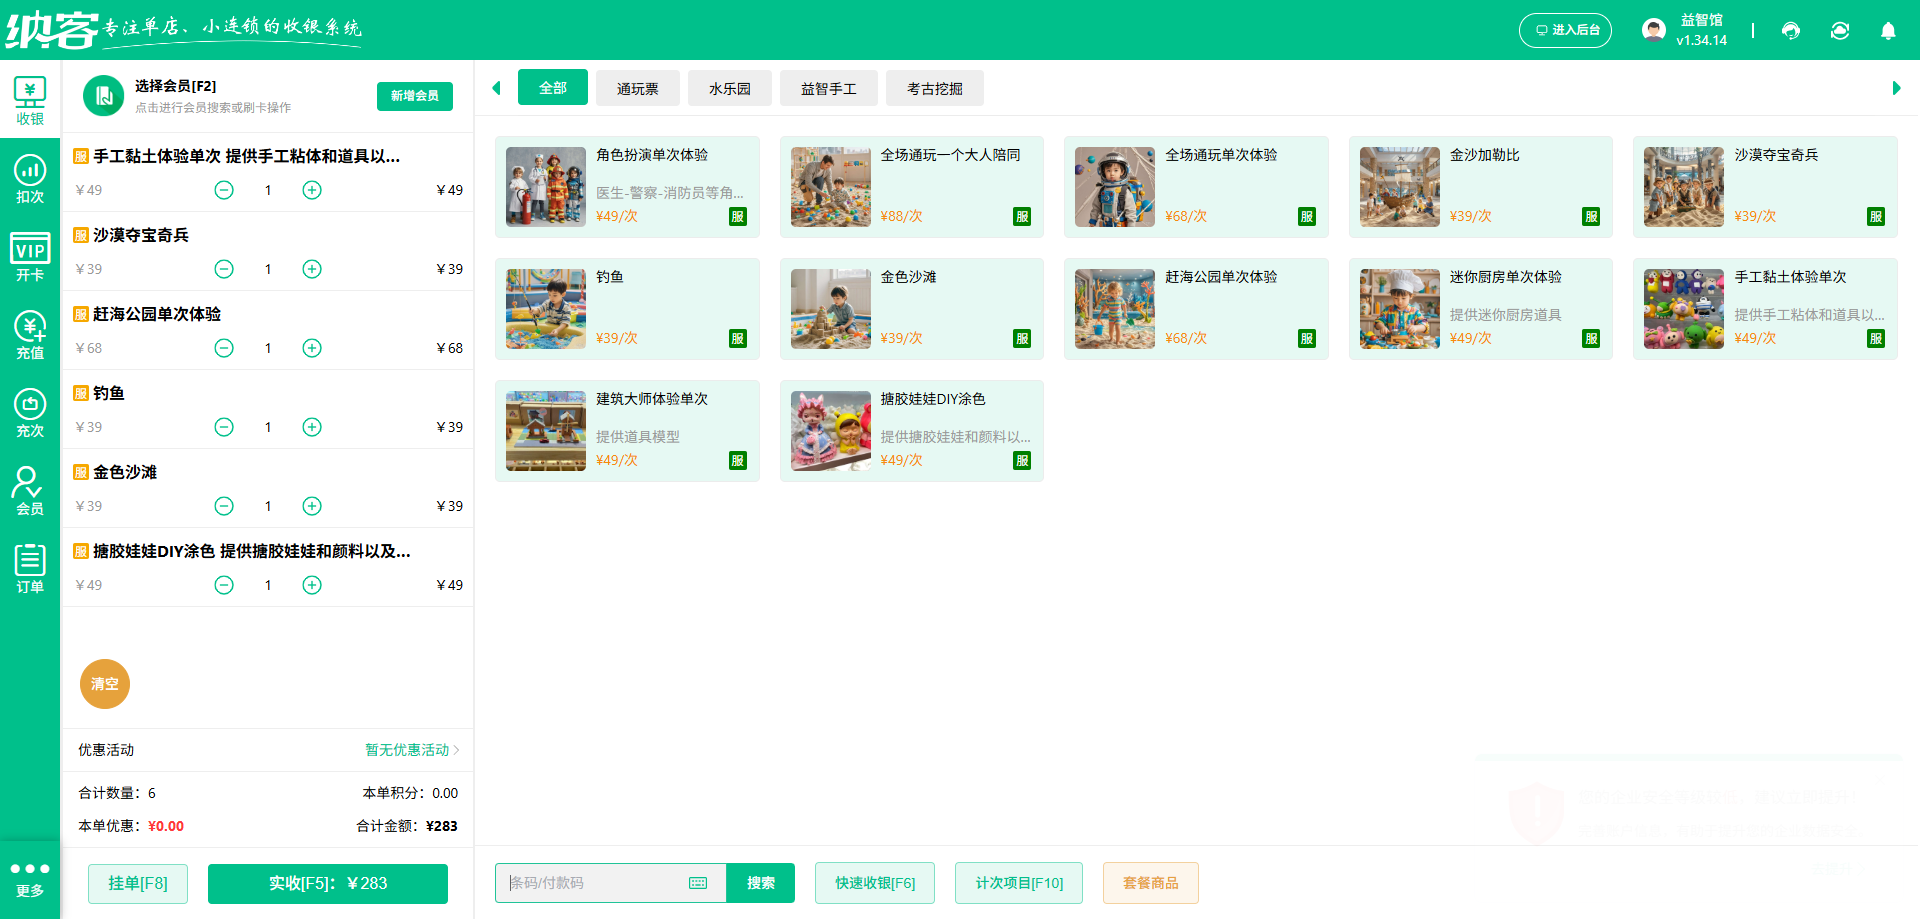Image resolution: width=1920 pixels, height=919 pixels.
Task: Click the 条码/付款码 input field
Action: pos(595,883)
